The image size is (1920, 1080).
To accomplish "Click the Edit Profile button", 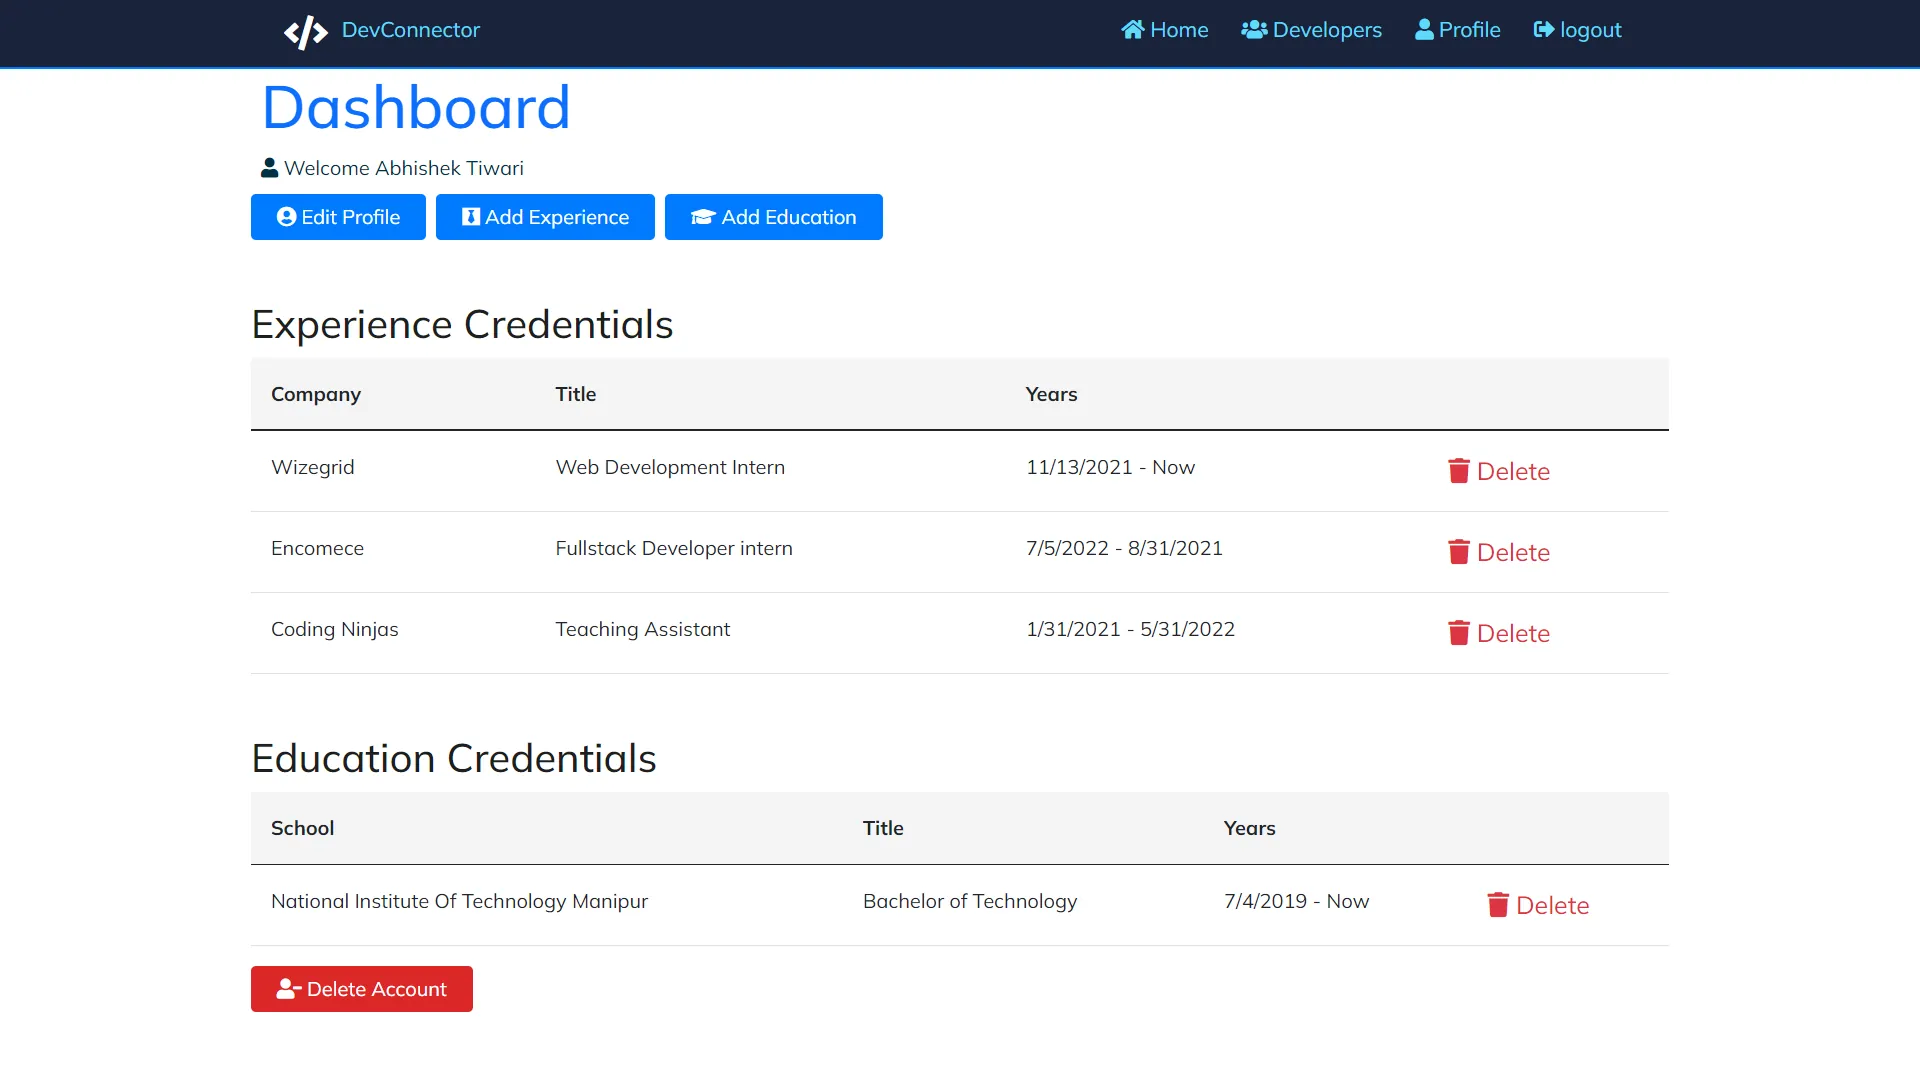I will pos(338,216).
